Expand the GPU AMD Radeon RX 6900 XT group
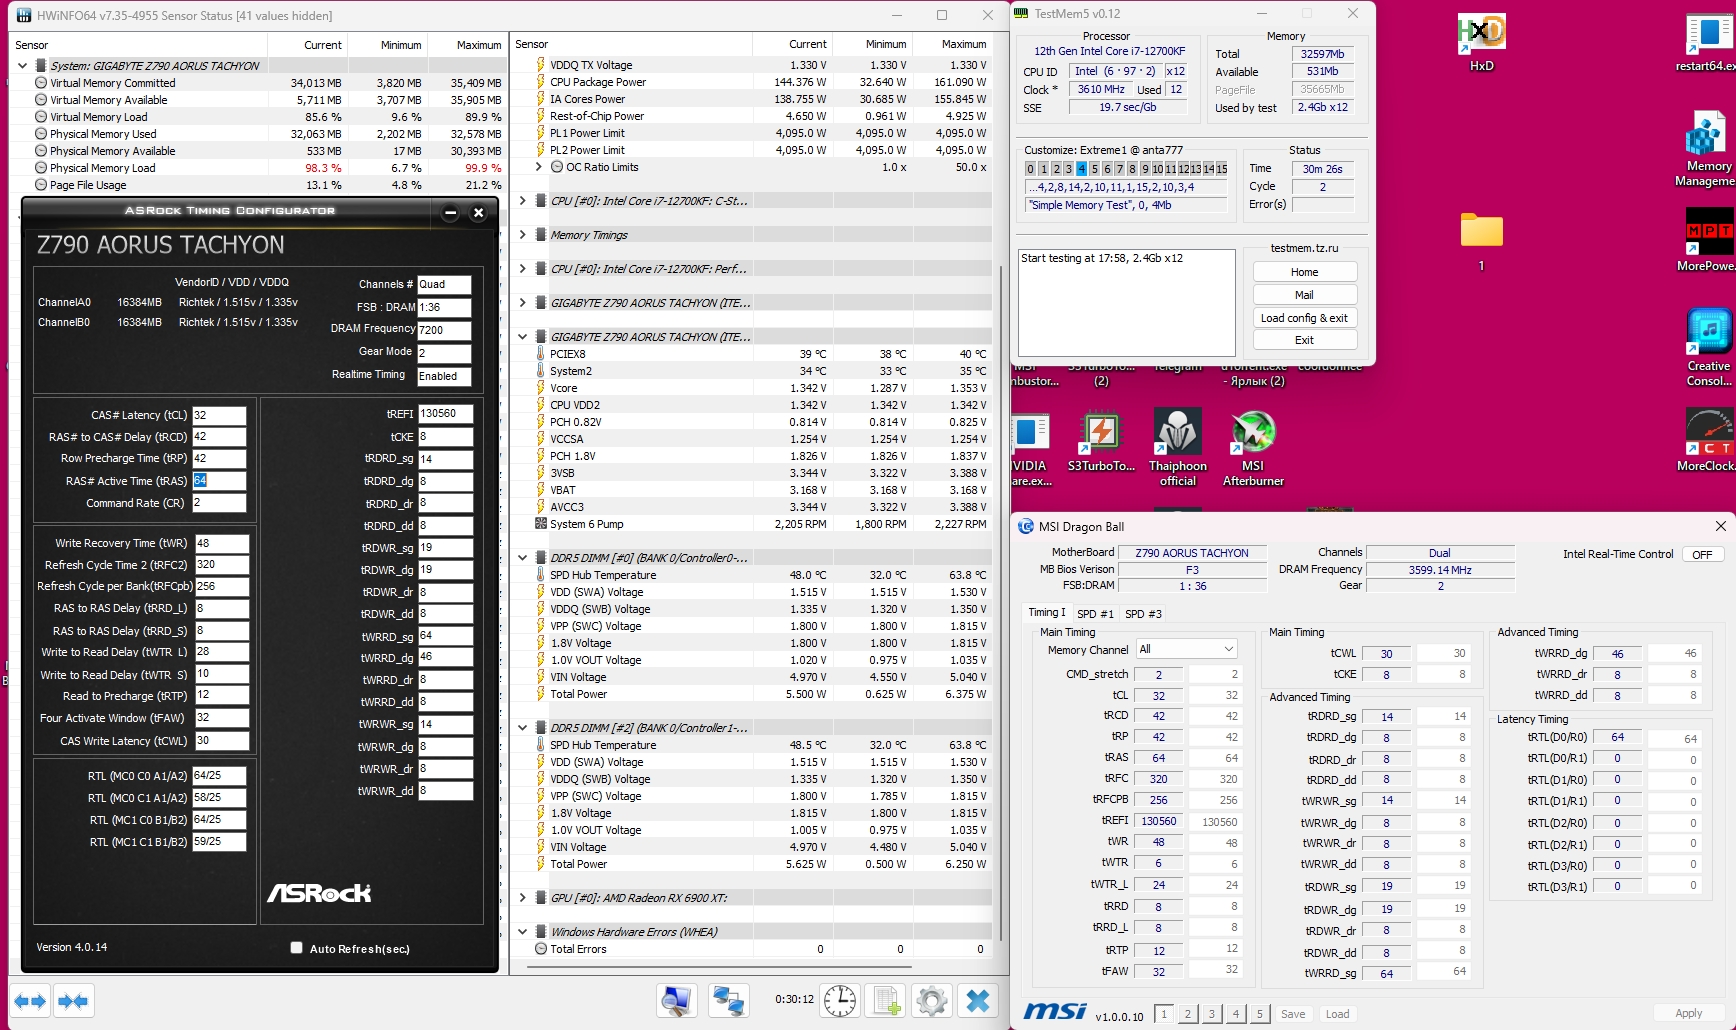The width and height of the screenshot is (1736, 1030). [x=522, y=898]
